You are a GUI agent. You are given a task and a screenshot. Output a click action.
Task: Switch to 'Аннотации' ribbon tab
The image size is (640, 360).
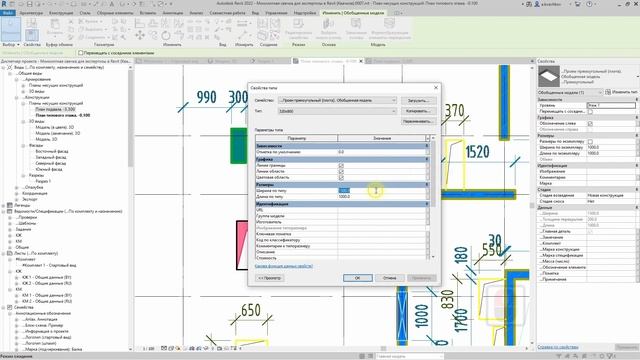pyautogui.click(x=173, y=13)
